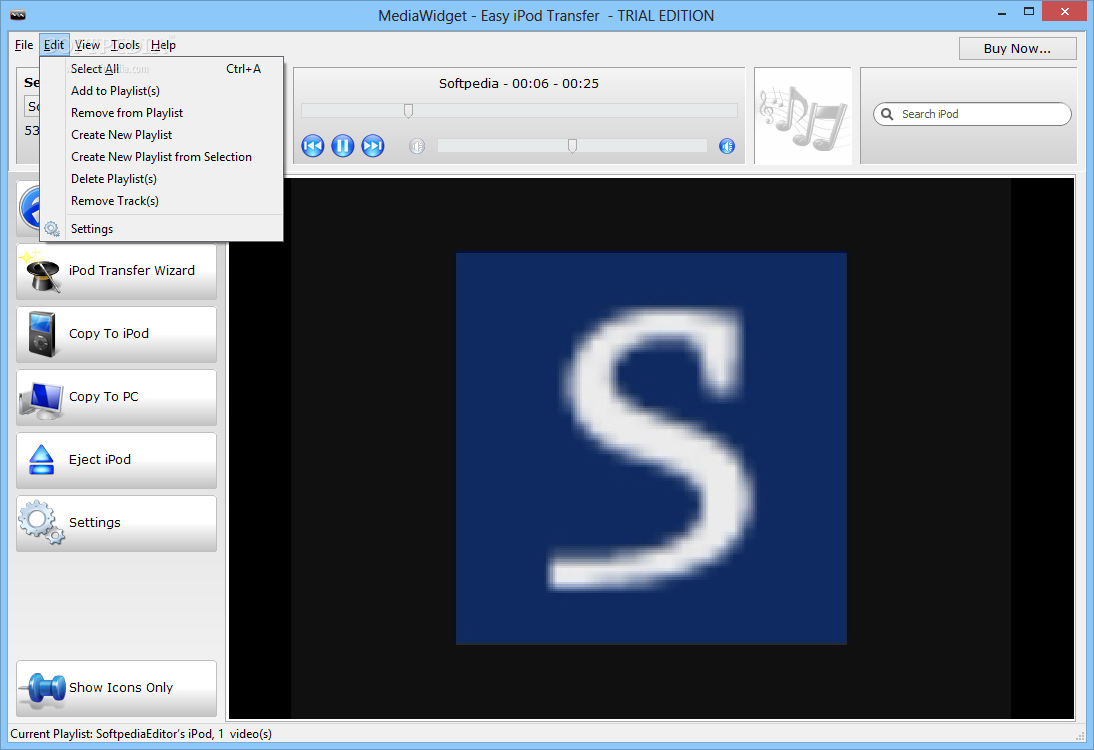Click the Copy To PC button
1094x750 pixels.
(x=117, y=397)
